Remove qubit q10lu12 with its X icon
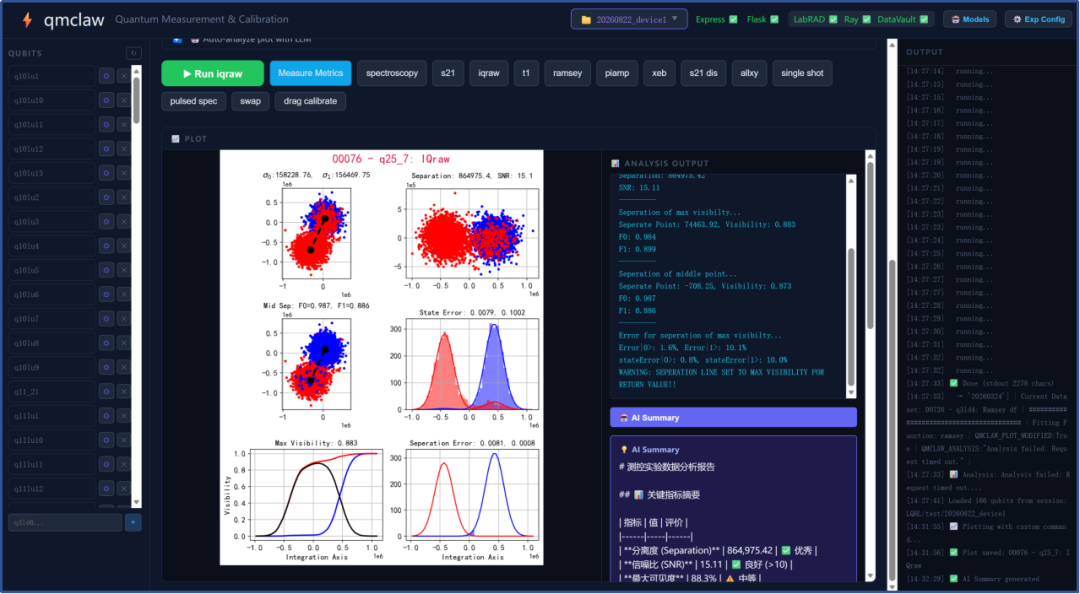1080x594 pixels. (x=123, y=149)
